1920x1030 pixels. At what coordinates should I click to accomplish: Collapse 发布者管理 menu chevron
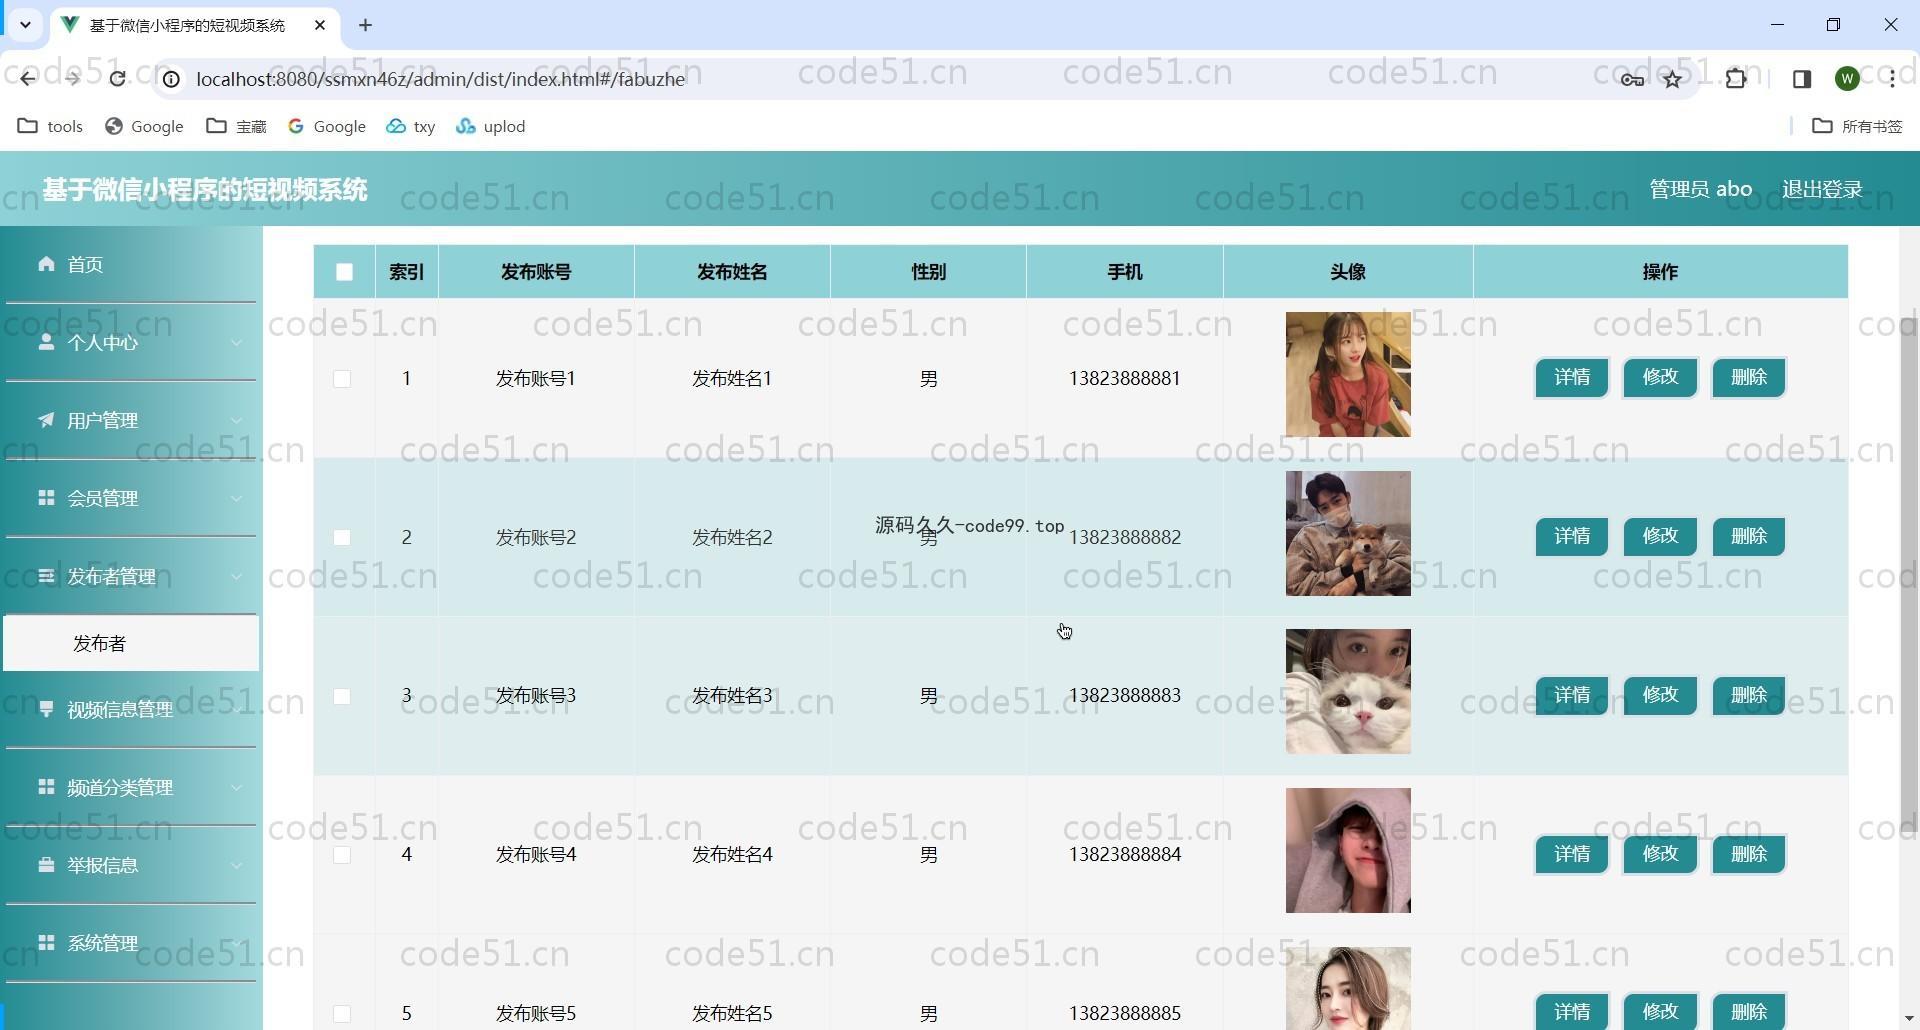[x=236, y=577]
